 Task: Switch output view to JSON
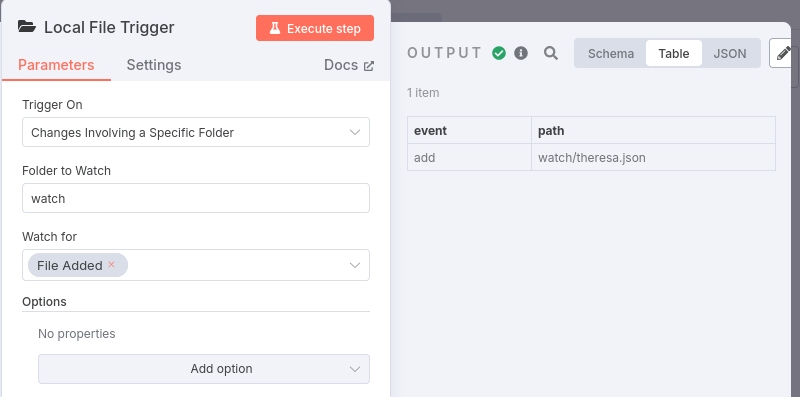pos(730,54)
